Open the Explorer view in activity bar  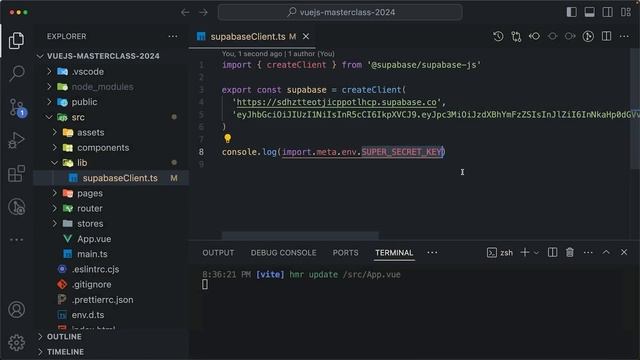coord(16,40)
